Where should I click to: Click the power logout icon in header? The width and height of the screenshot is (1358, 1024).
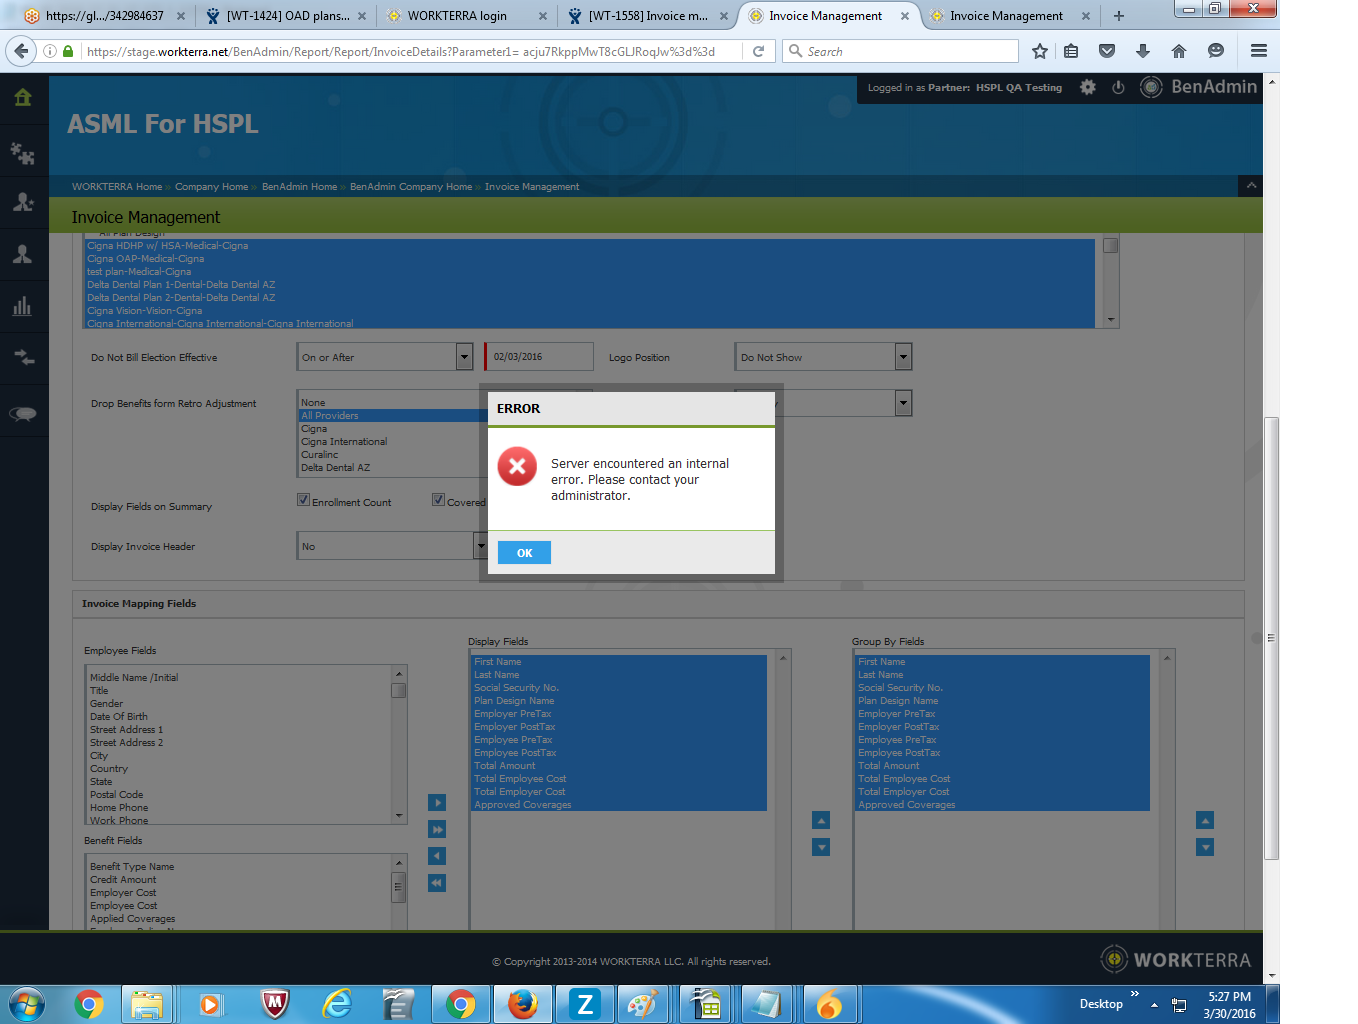point(1118,87)
